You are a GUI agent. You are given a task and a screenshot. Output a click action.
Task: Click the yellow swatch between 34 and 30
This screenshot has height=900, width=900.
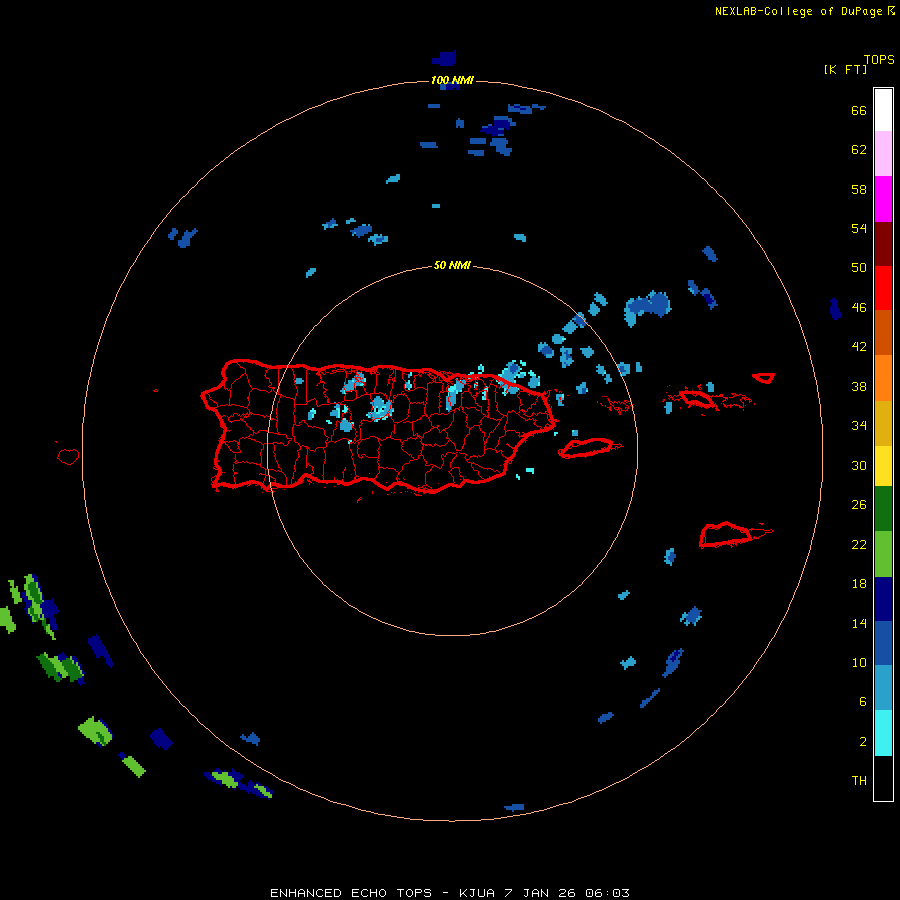(883, 466)
